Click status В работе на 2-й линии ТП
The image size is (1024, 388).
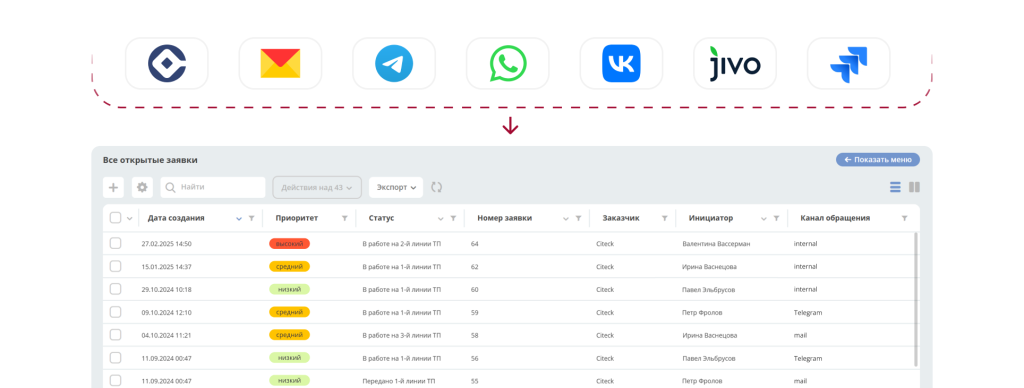(x=402, y=244)
